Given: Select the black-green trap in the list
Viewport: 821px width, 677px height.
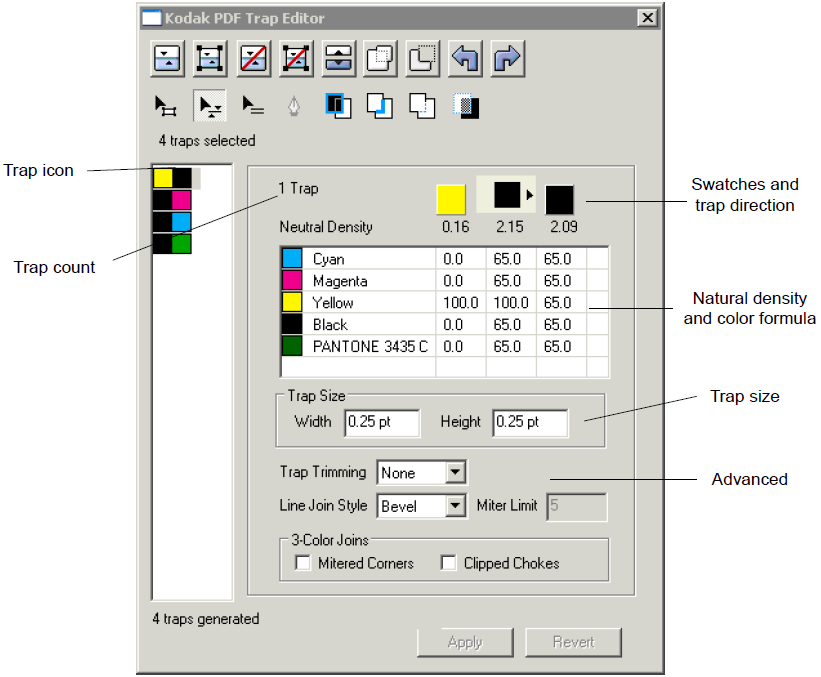Looking at the screenshot, I should click(172, 243).
